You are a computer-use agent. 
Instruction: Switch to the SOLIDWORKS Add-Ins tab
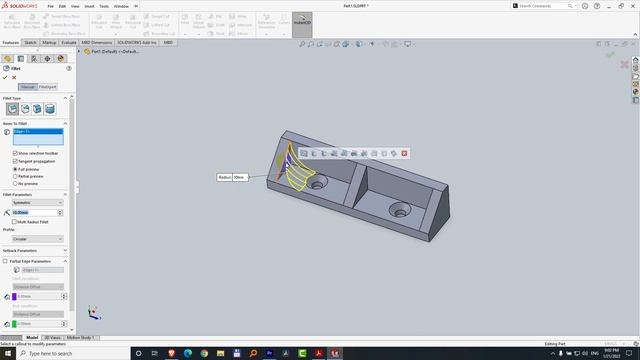coord(137,42)
